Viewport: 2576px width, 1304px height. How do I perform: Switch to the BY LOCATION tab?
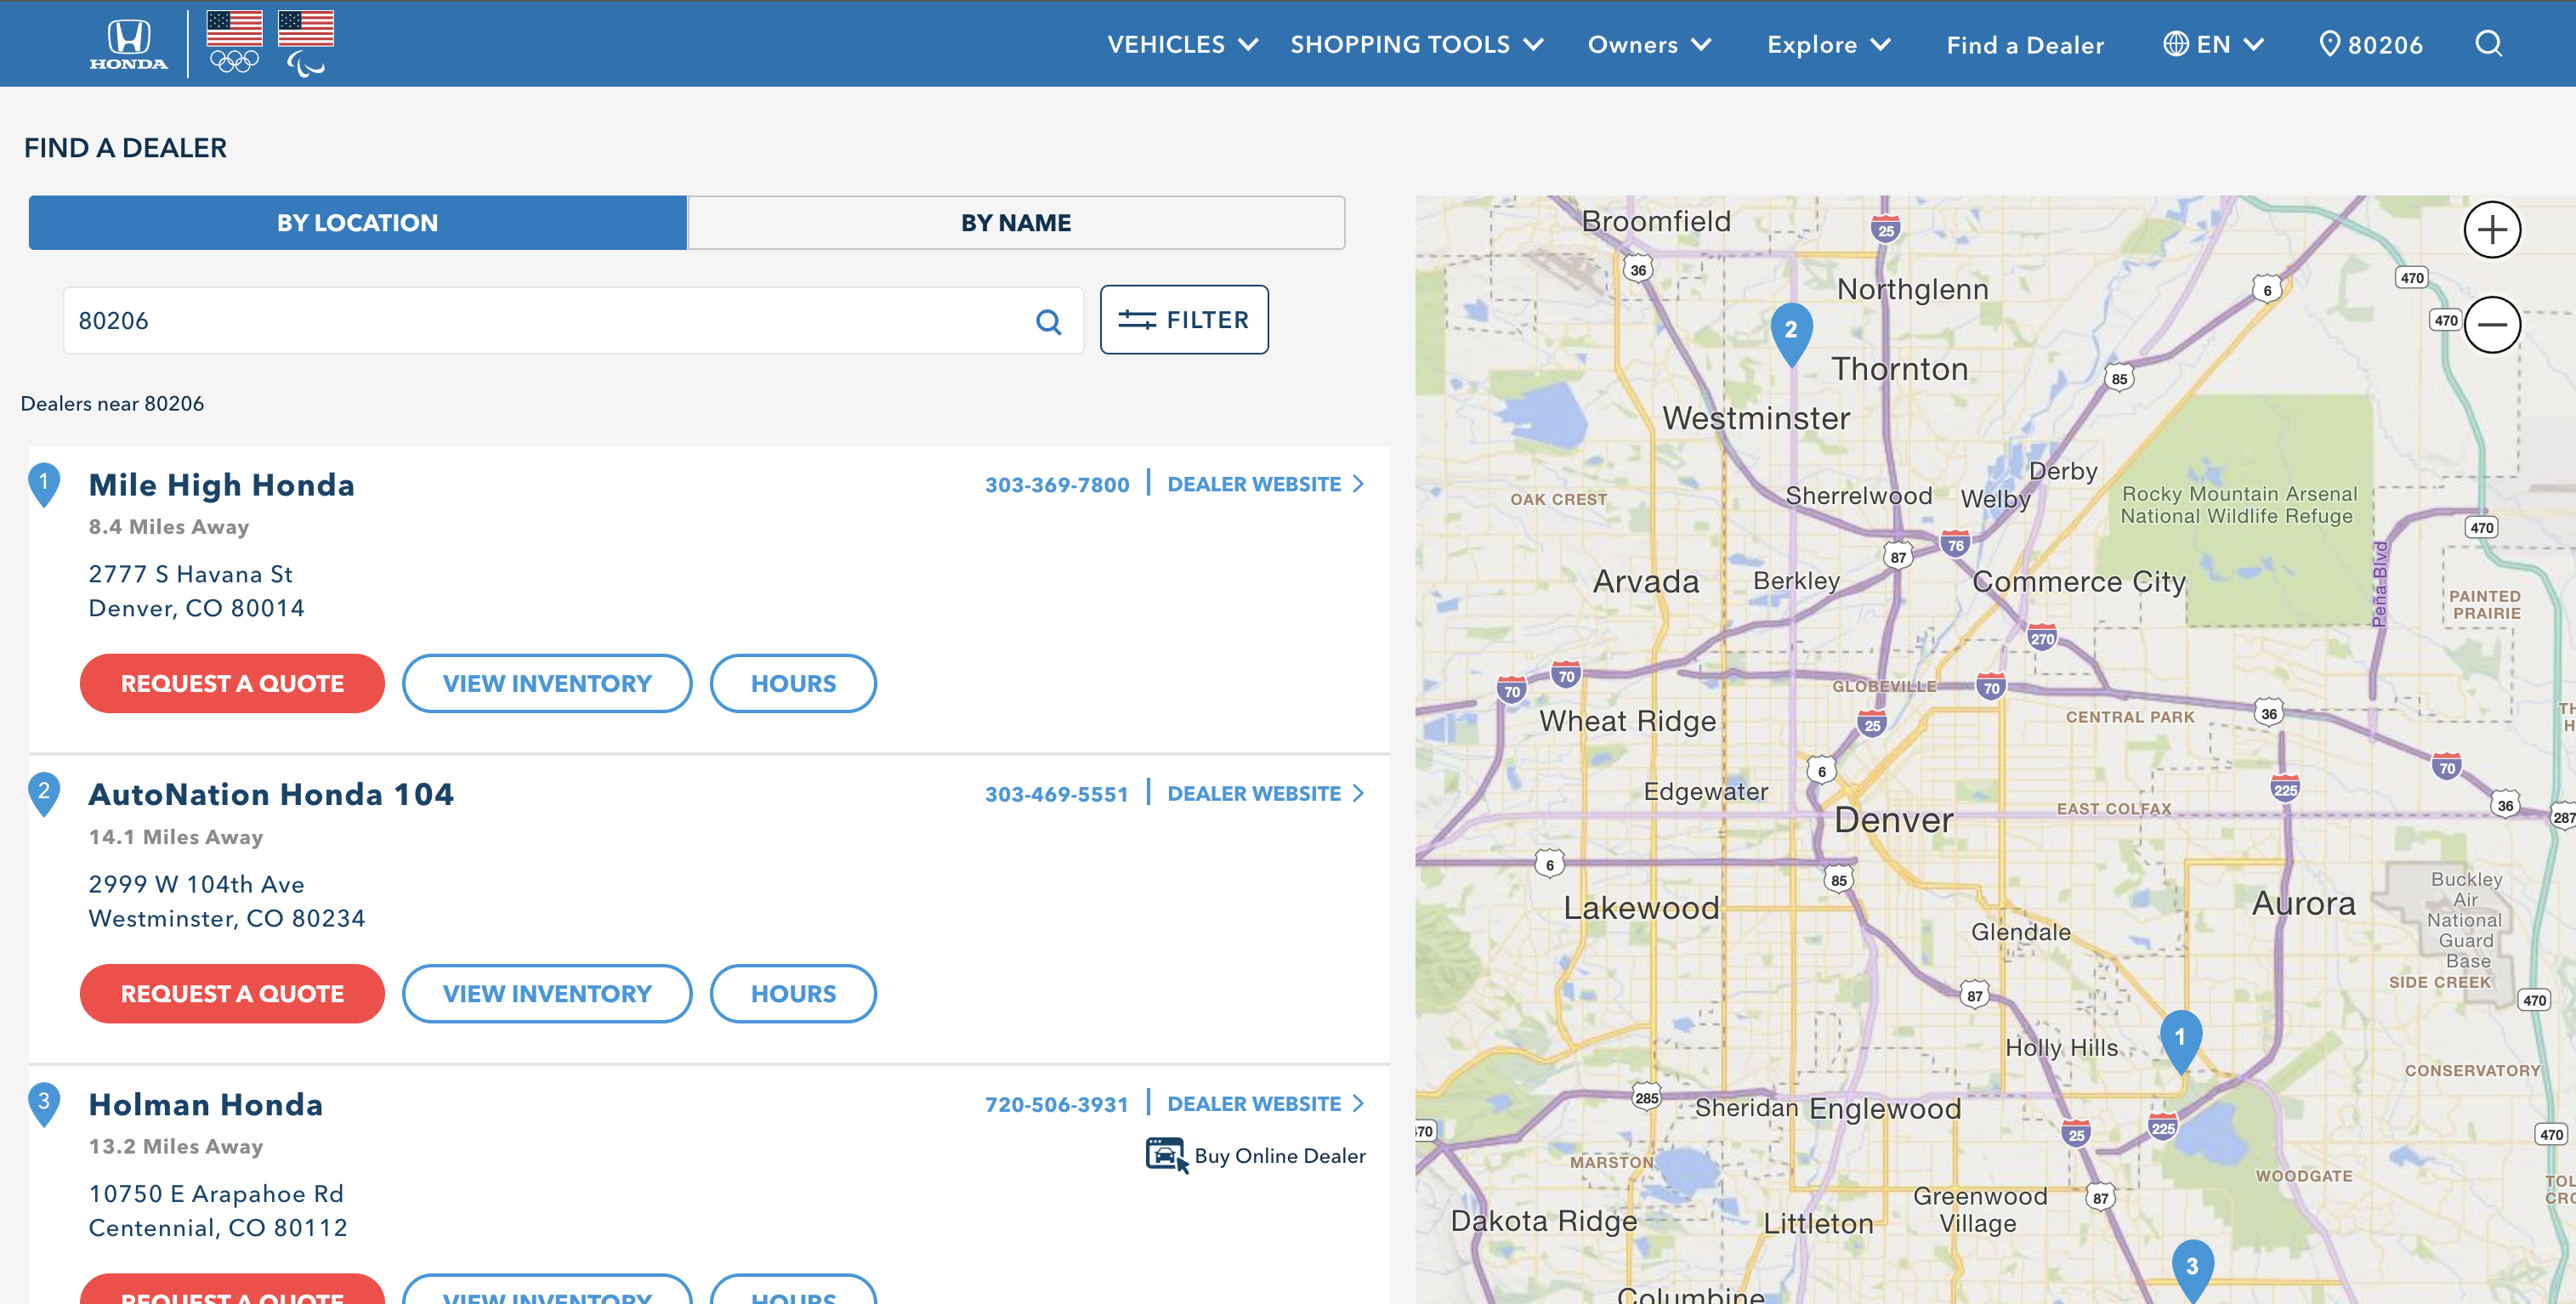point(358,222)
